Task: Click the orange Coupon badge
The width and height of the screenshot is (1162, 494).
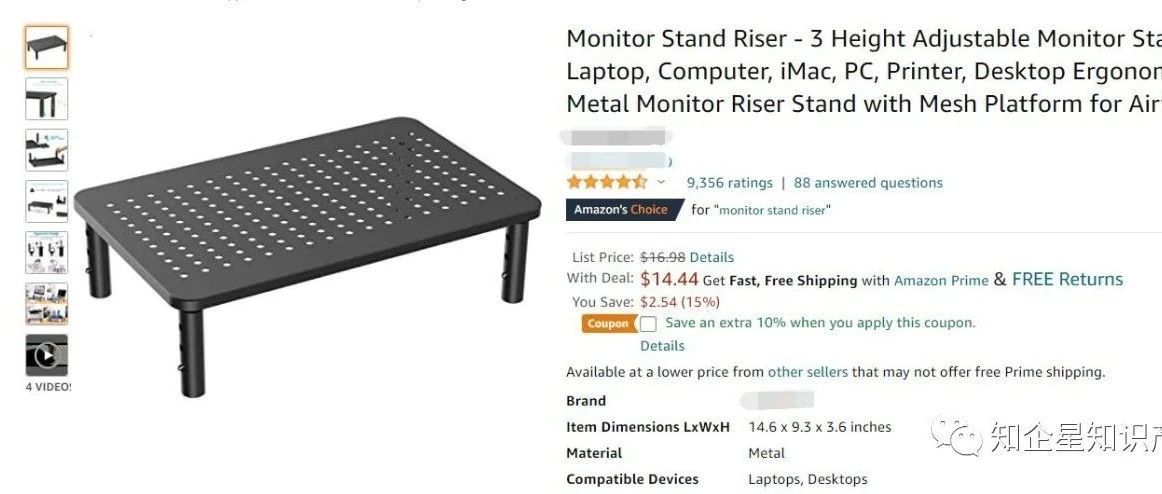Action: (608, 324)
